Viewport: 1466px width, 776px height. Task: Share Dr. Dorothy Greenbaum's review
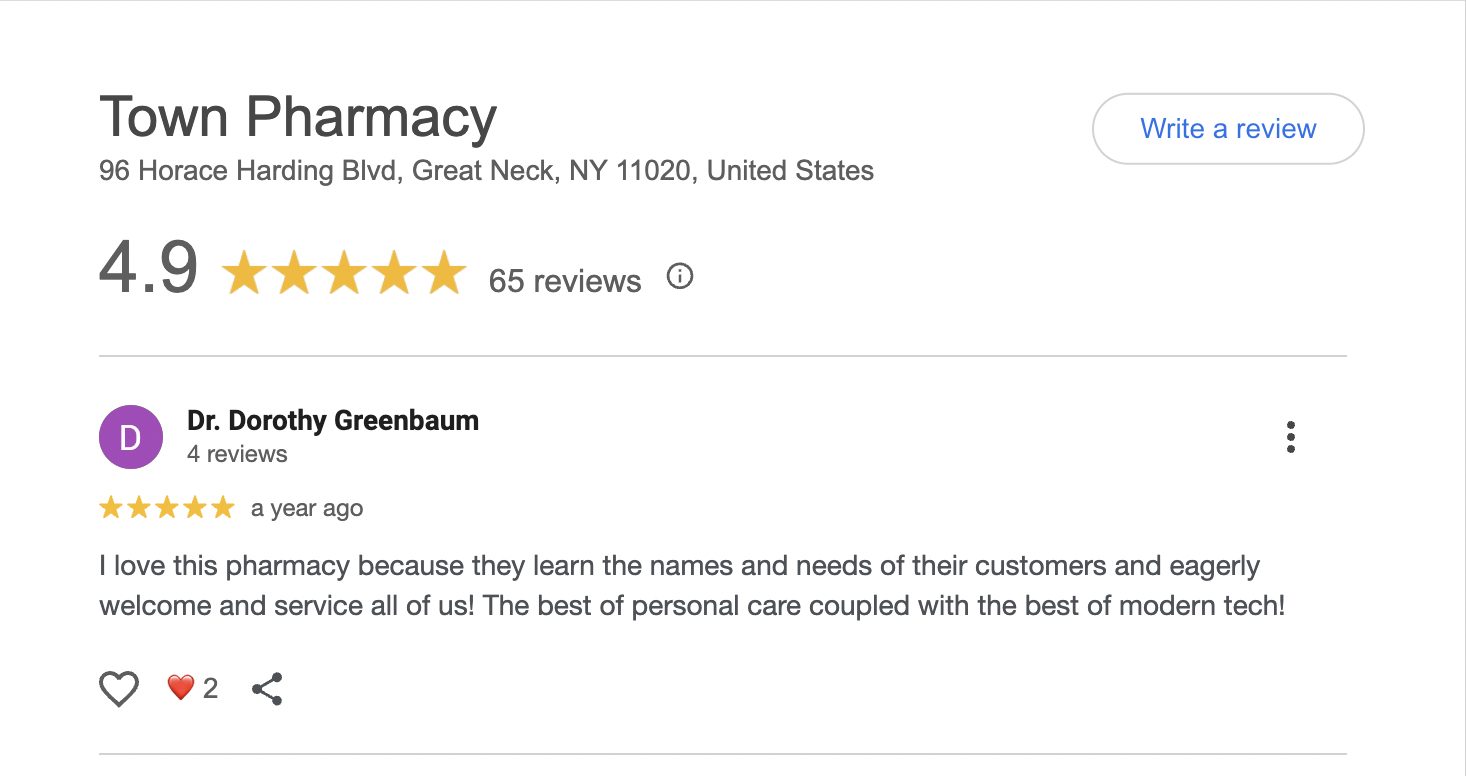(x=267, y=689)
